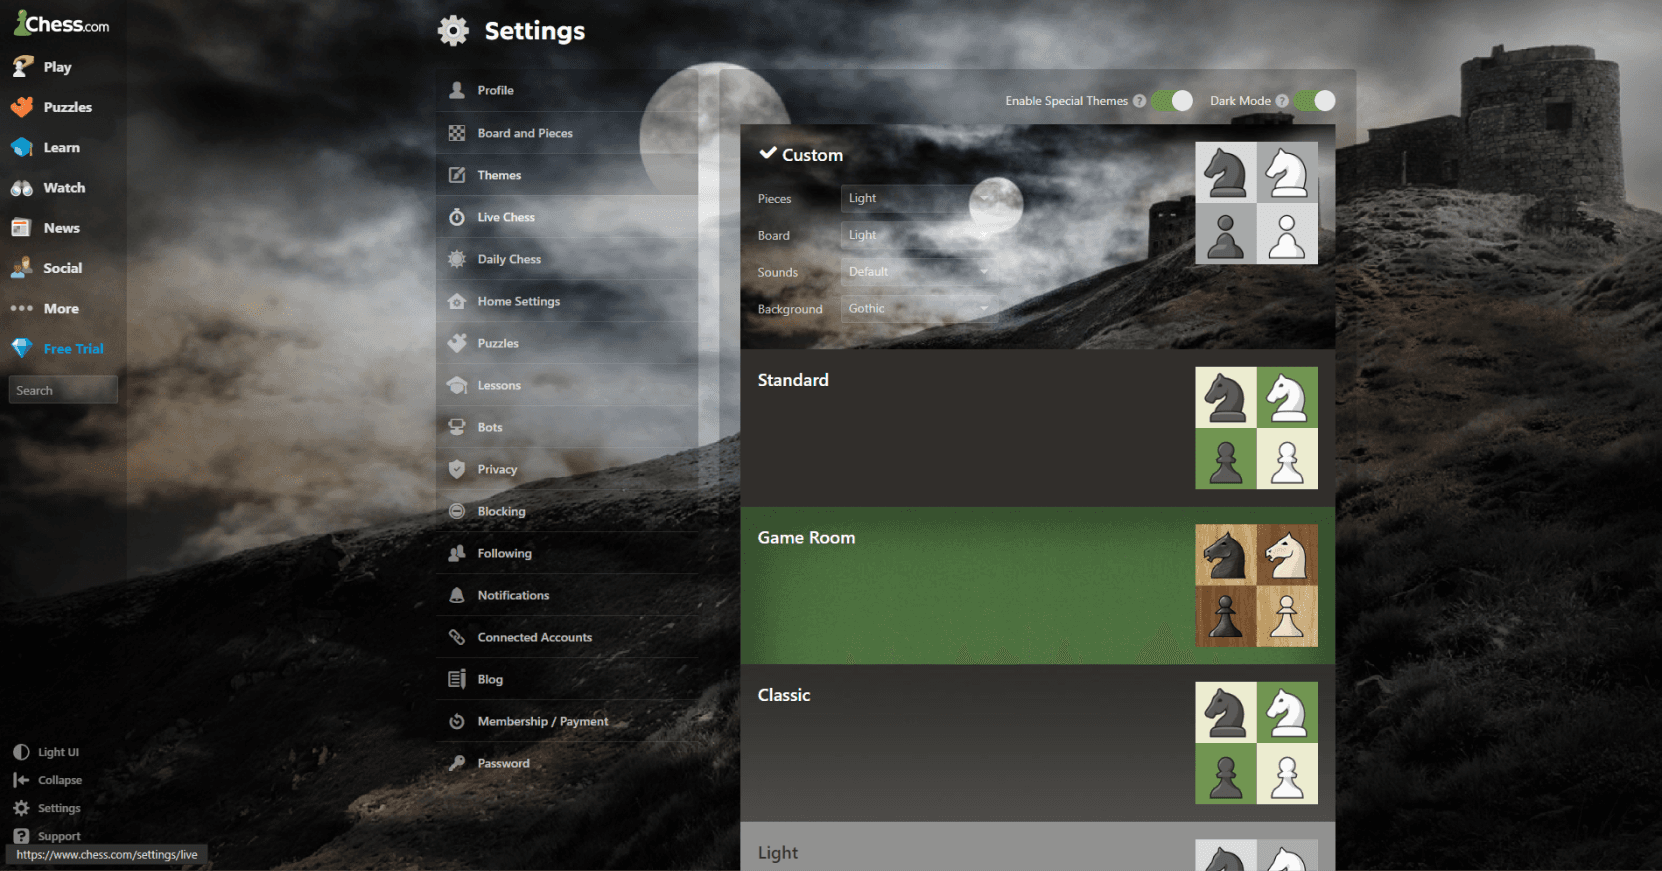Click the Bots monitor icon
1662x871 pixels.
point(457,427)
